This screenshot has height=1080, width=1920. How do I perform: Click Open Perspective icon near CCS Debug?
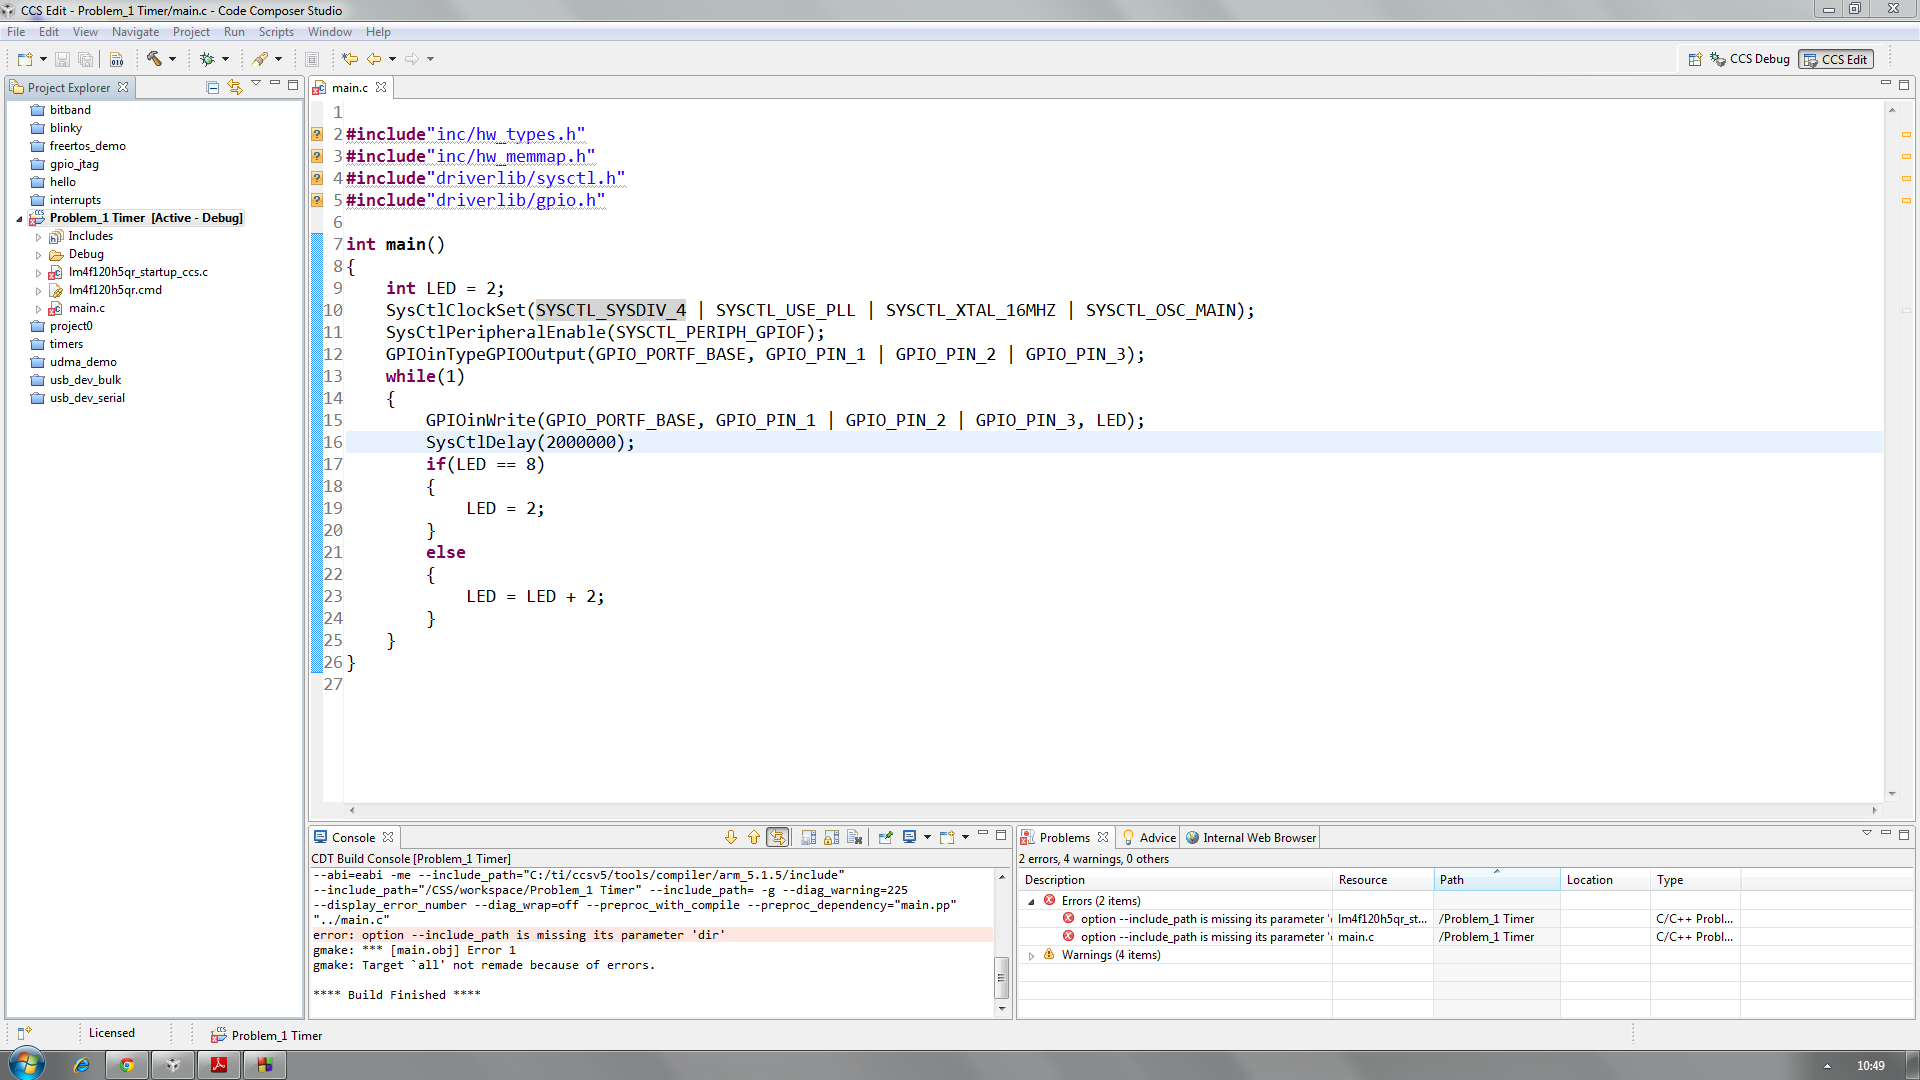(x=1695, y=59)
